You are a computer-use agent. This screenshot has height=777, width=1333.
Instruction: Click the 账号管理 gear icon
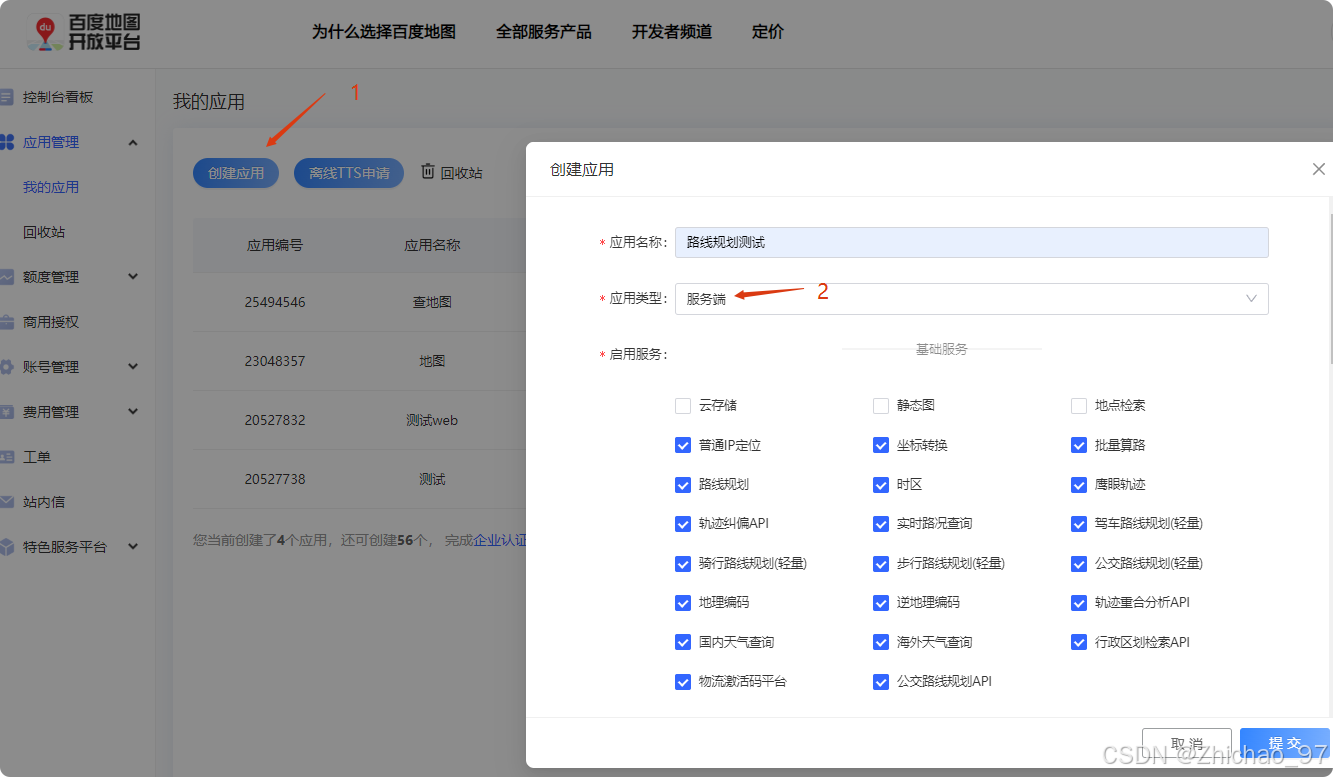(x=7, y=367)
